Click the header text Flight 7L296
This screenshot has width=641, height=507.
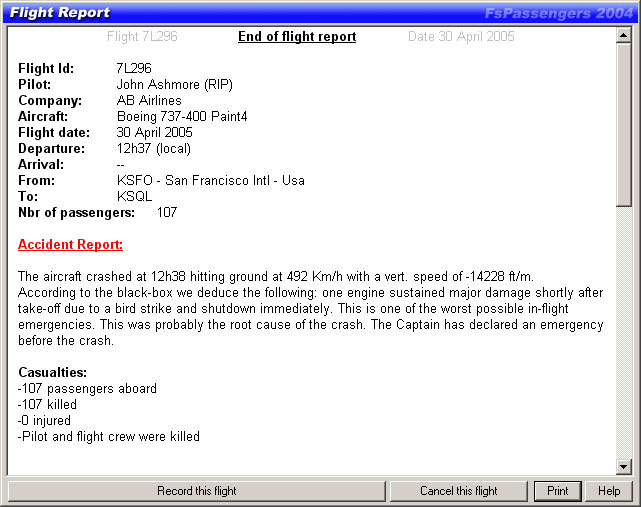142,36
